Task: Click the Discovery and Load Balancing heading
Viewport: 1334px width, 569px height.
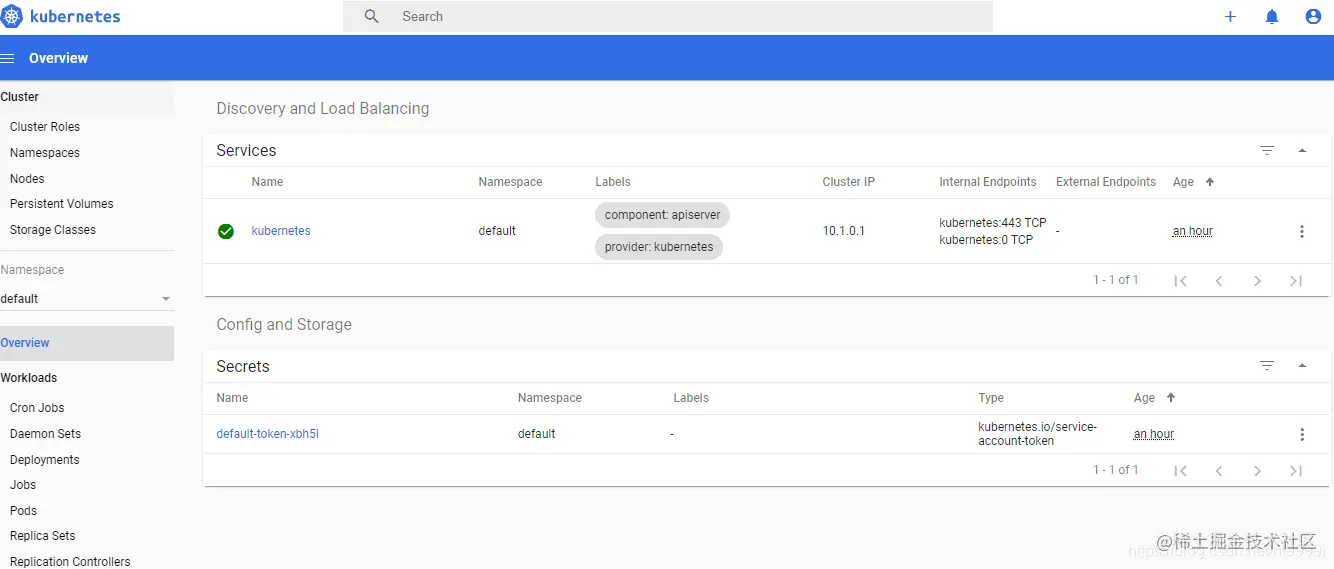Action: point(323,108)
